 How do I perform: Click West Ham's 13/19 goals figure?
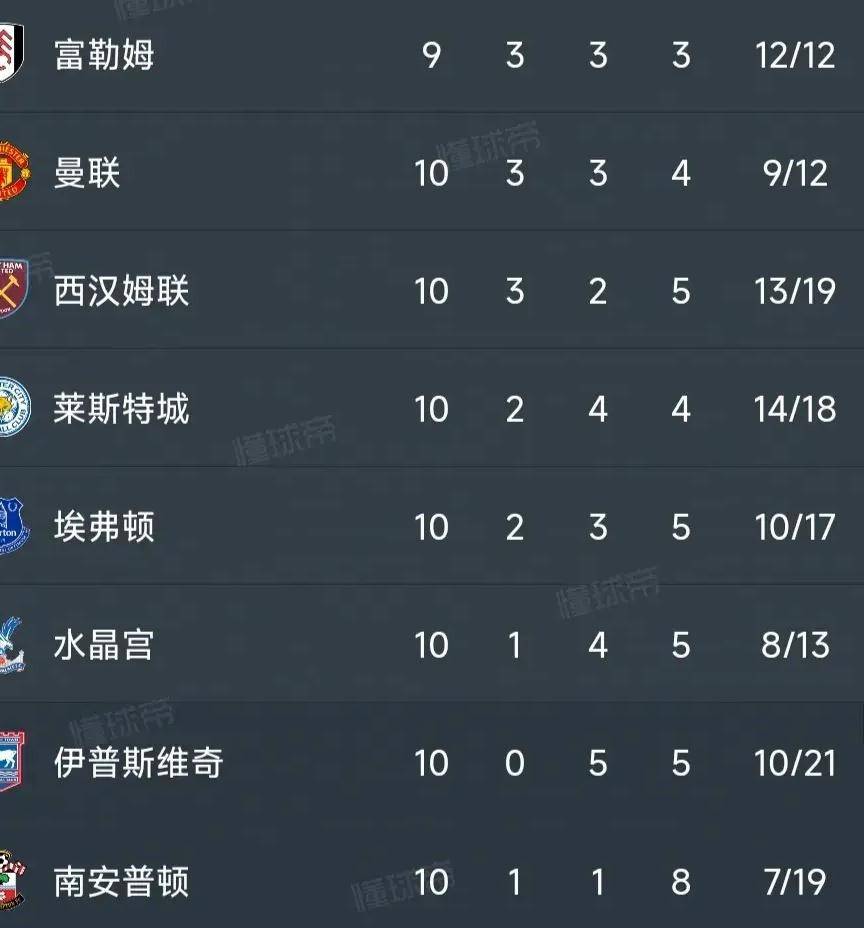795,291
